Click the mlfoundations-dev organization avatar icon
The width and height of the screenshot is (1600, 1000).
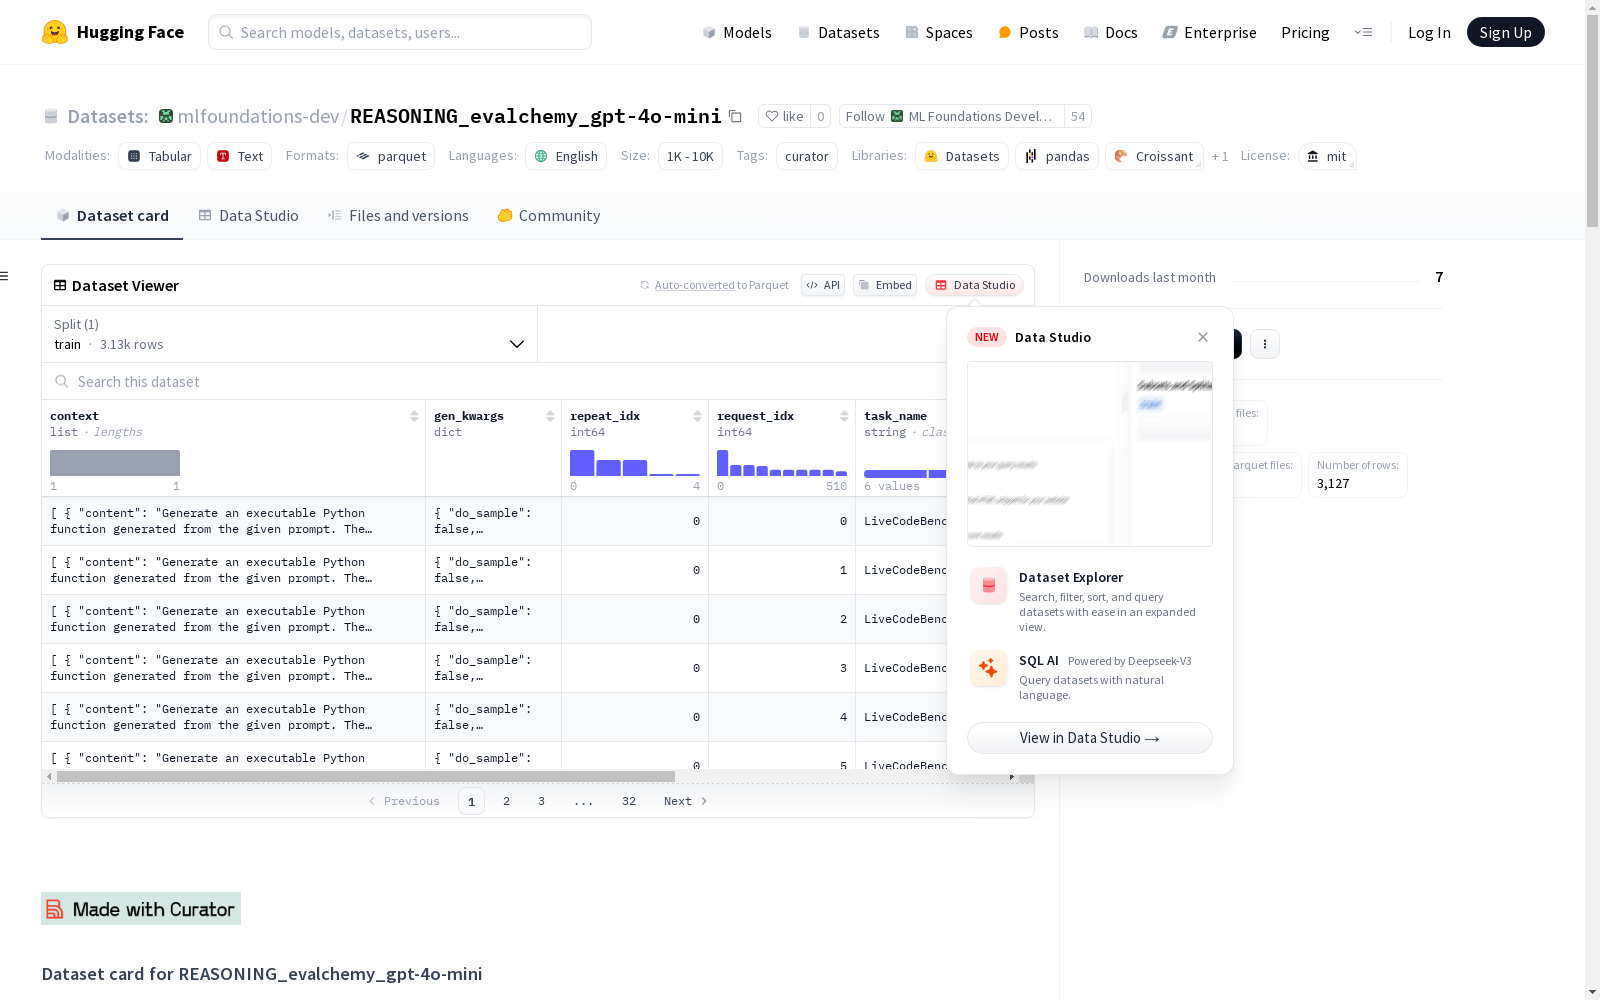[166, 116]
